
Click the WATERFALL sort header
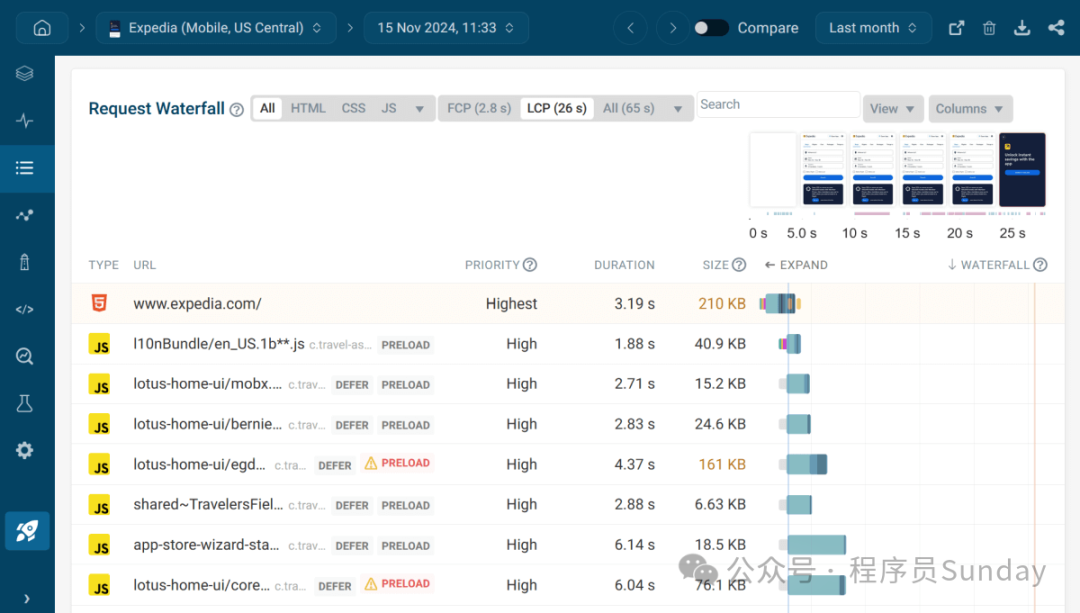(988, 264)
